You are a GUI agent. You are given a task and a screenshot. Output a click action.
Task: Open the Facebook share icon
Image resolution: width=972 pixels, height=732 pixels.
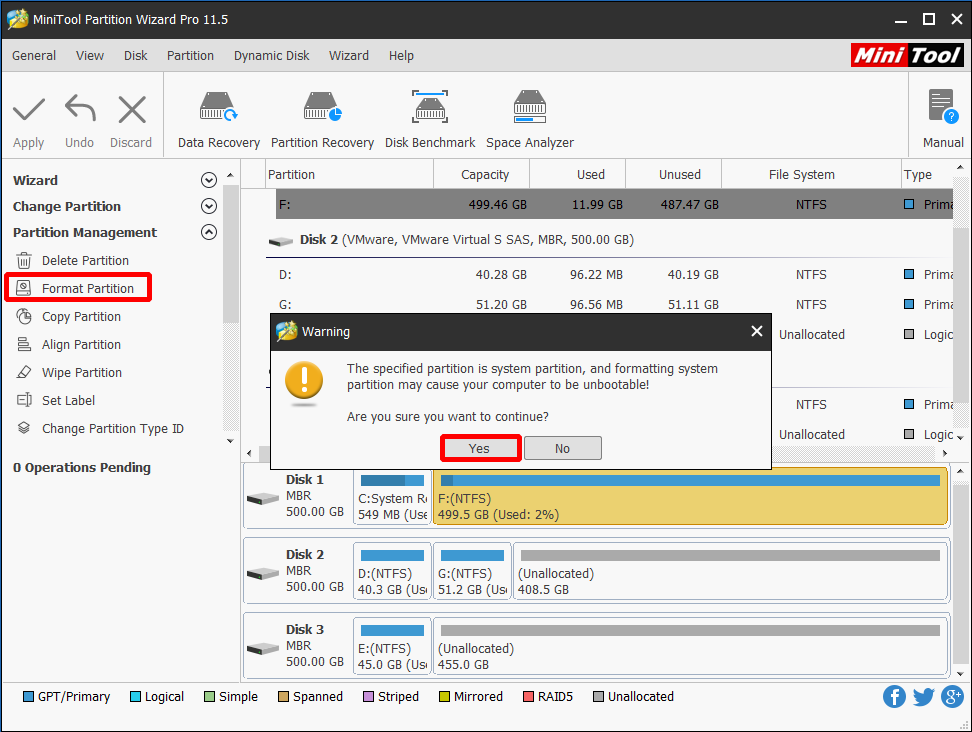point(894,697)
